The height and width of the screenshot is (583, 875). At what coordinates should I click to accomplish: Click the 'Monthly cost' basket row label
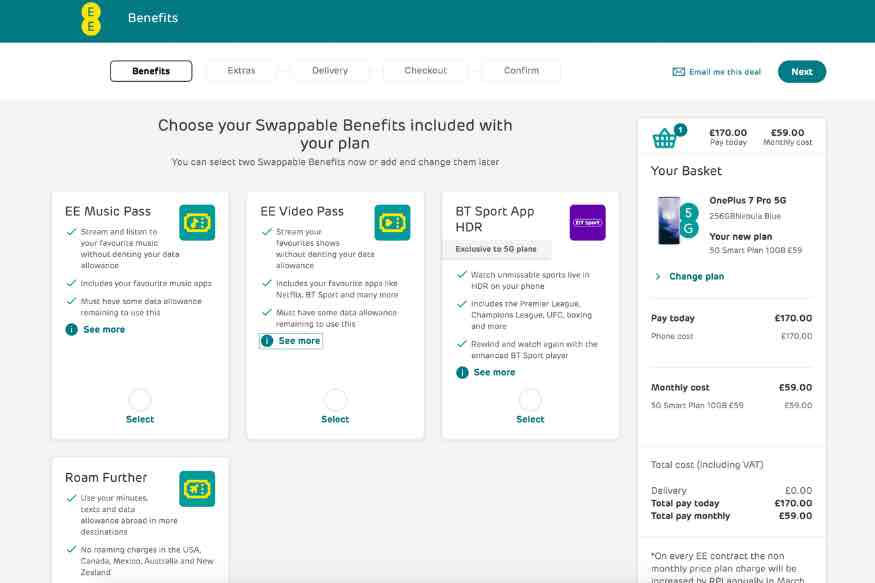click(680, 388)
